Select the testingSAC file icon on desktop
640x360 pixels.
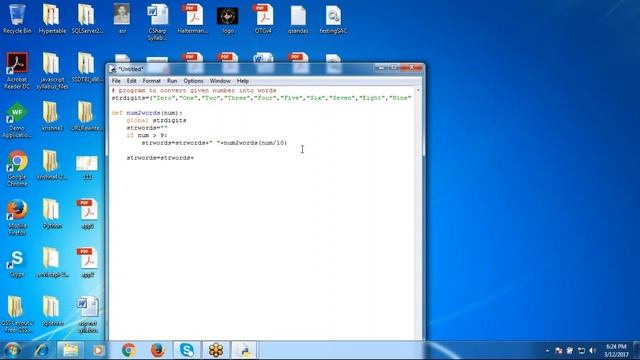click(x=333, y=19)
